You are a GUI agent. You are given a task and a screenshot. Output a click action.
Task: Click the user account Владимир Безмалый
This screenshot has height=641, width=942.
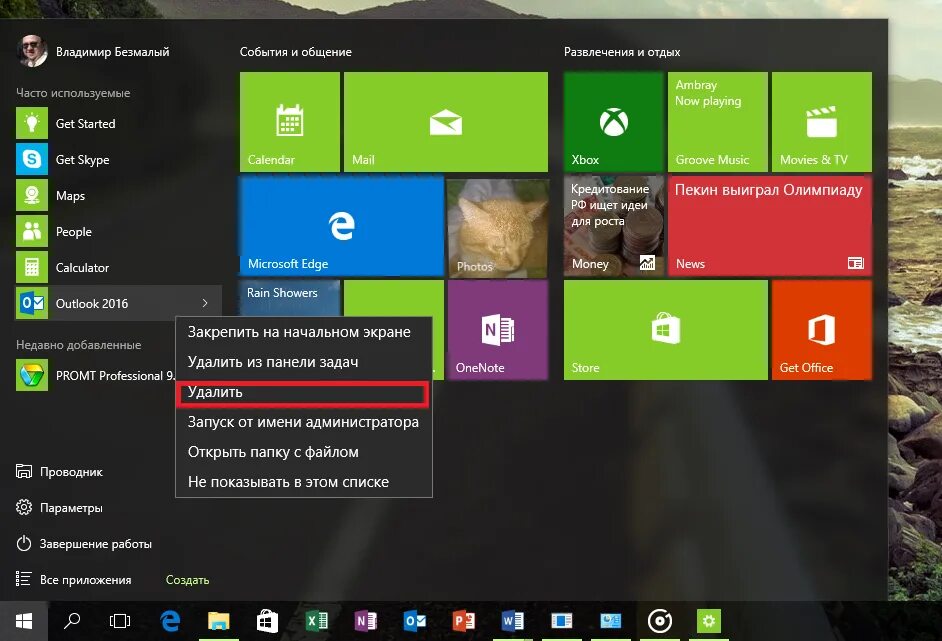(x=94, y=52)
